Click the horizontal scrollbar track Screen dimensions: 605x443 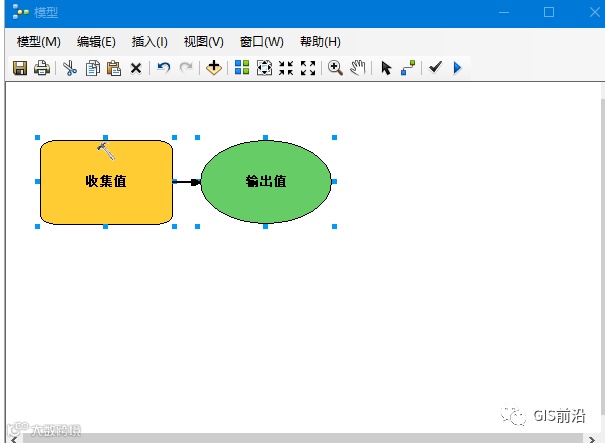pyautogui.click(x=303, y=439)
